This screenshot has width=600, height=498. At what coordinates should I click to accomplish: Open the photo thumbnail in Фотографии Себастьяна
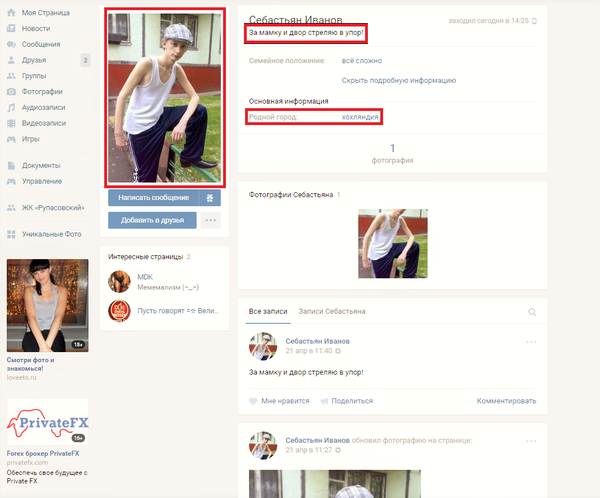(x=393, y=243)
